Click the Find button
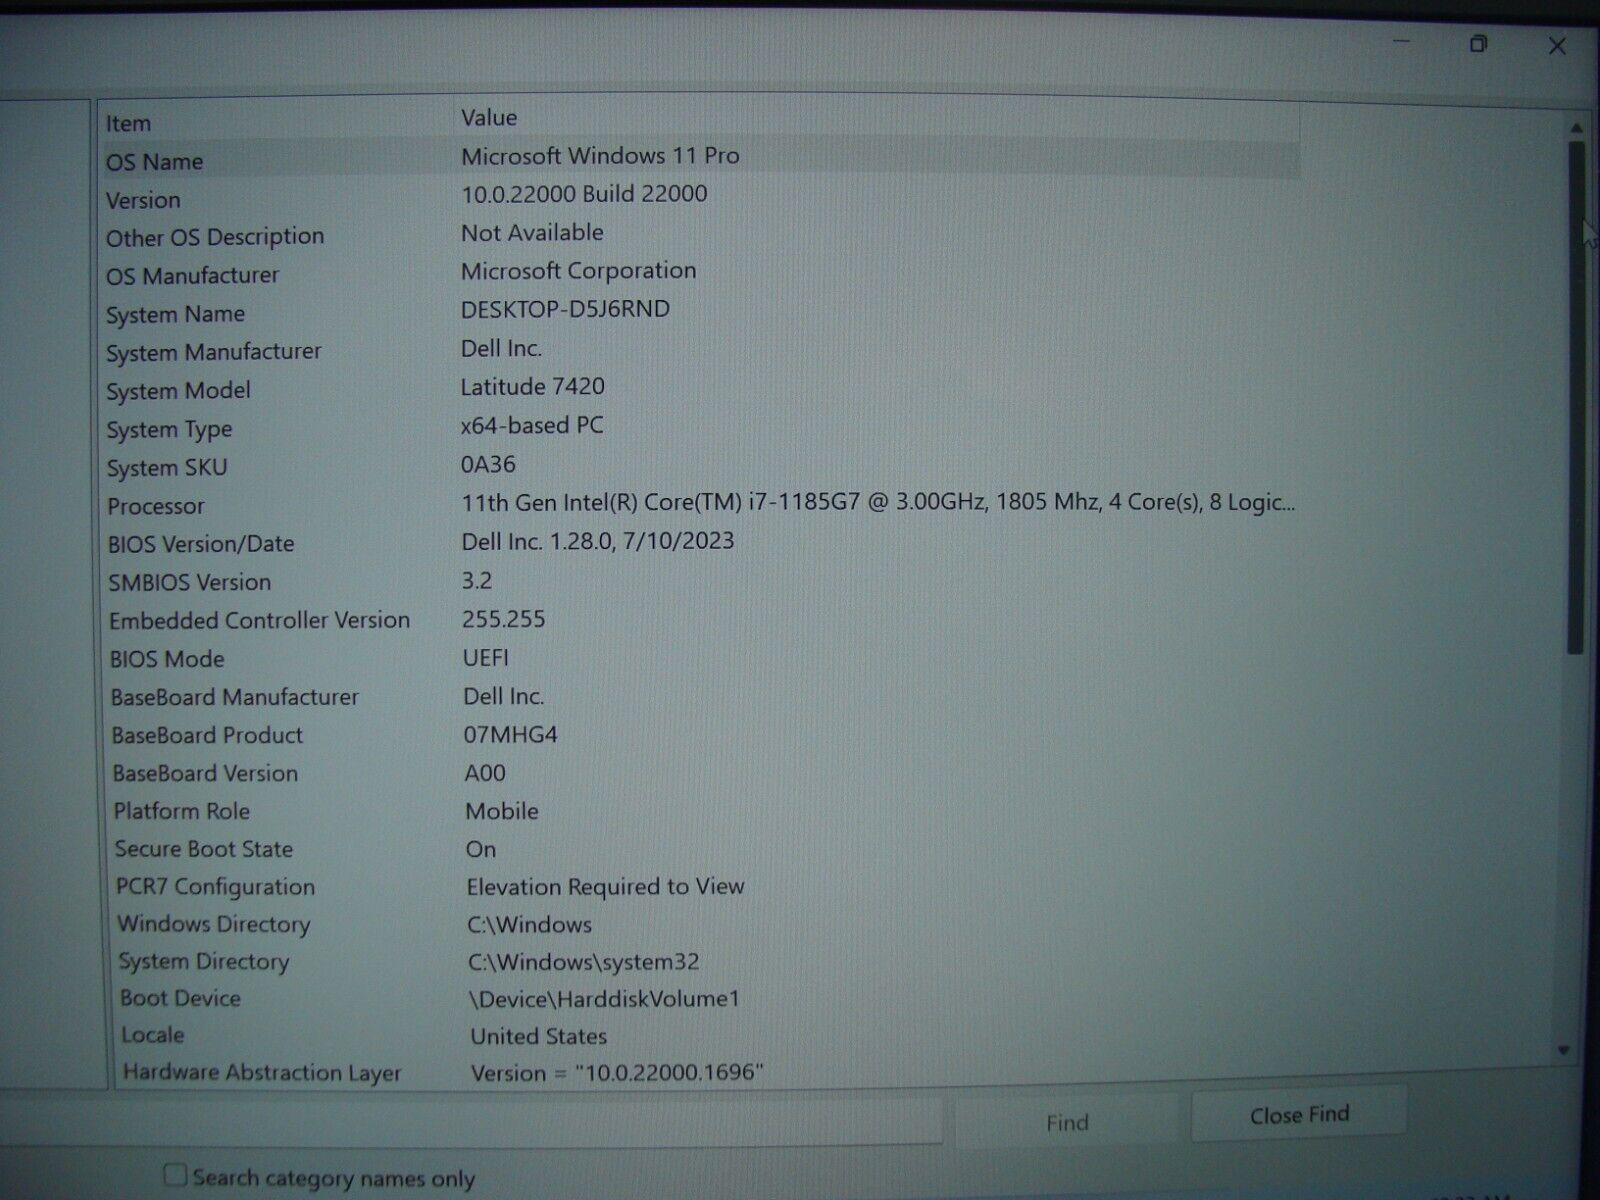This screenshot has width=1600, height=1200. point(1067,1123)
